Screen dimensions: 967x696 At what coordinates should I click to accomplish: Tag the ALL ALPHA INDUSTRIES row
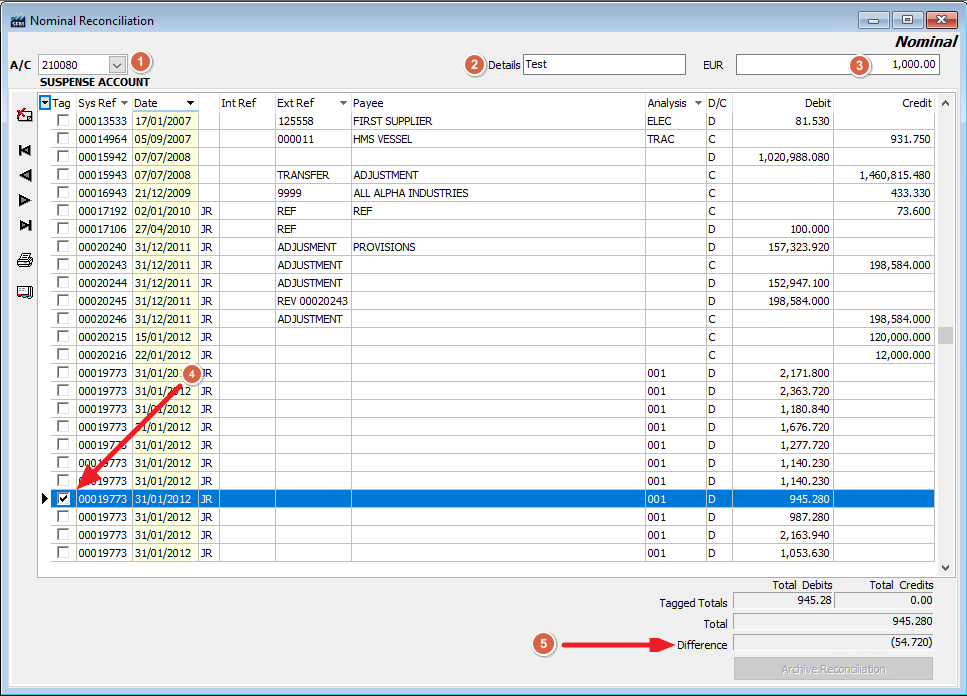pyautogui.click(x=63, y=192)
